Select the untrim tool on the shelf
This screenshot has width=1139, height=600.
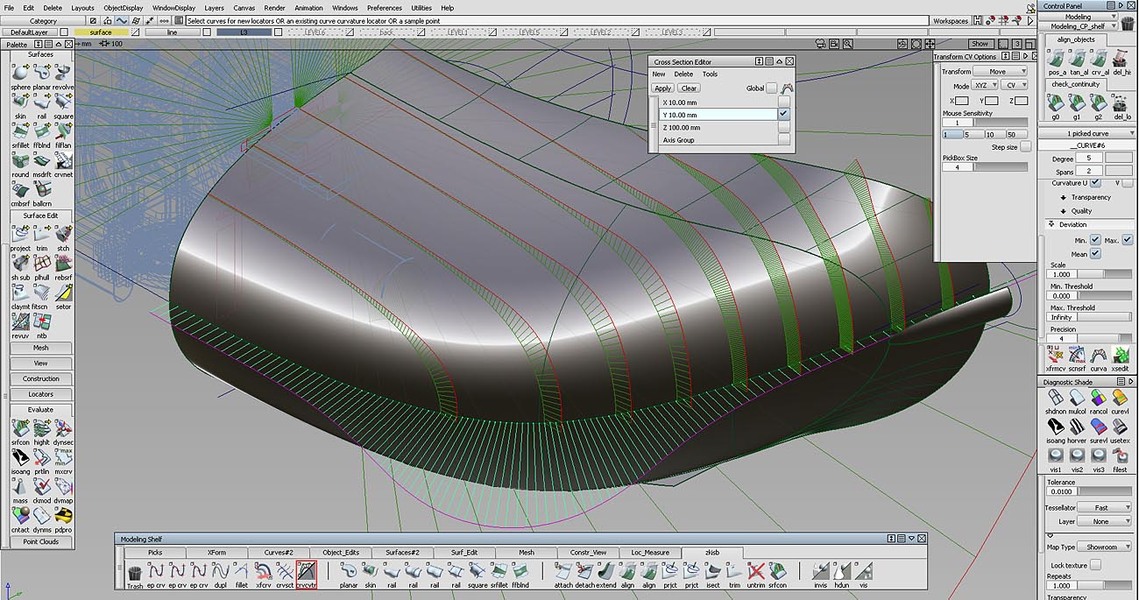[x=756, y=573]
